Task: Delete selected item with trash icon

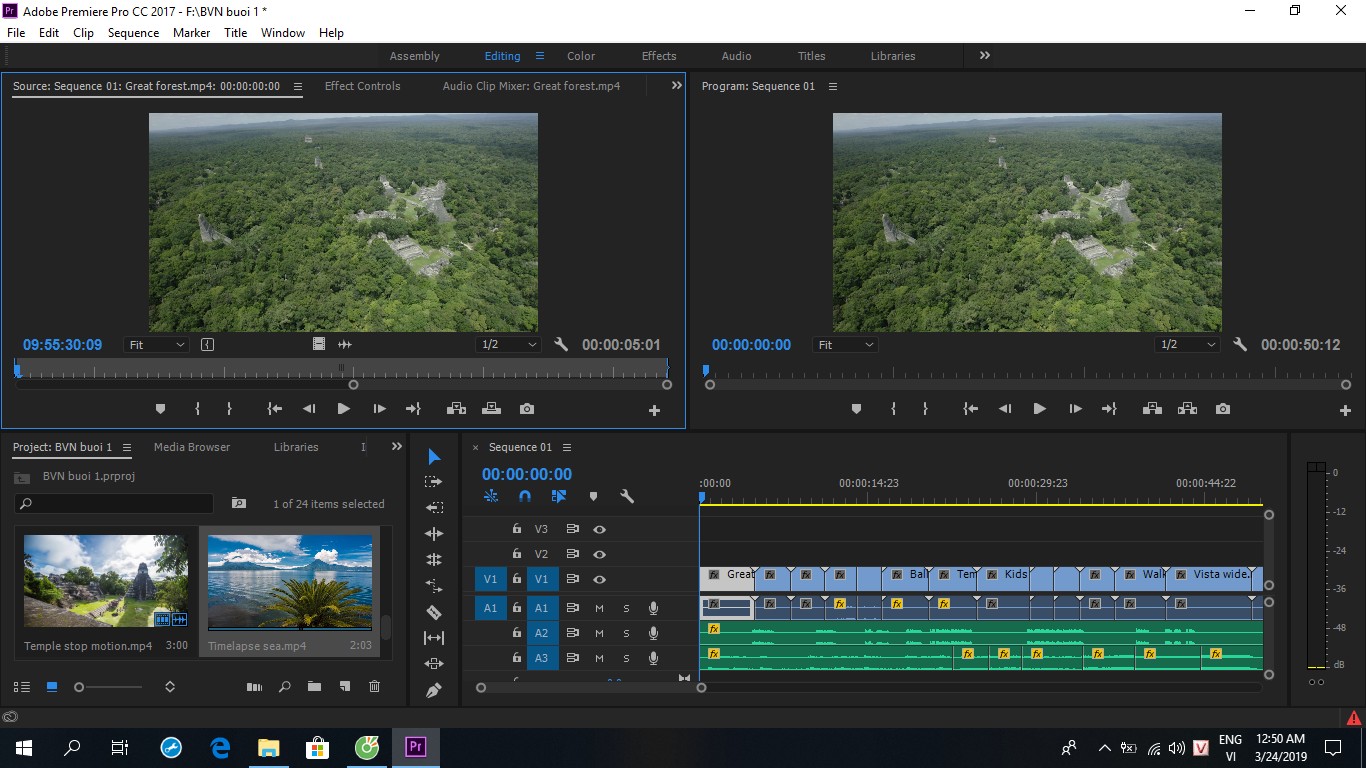Action: (x=374, y=687)
